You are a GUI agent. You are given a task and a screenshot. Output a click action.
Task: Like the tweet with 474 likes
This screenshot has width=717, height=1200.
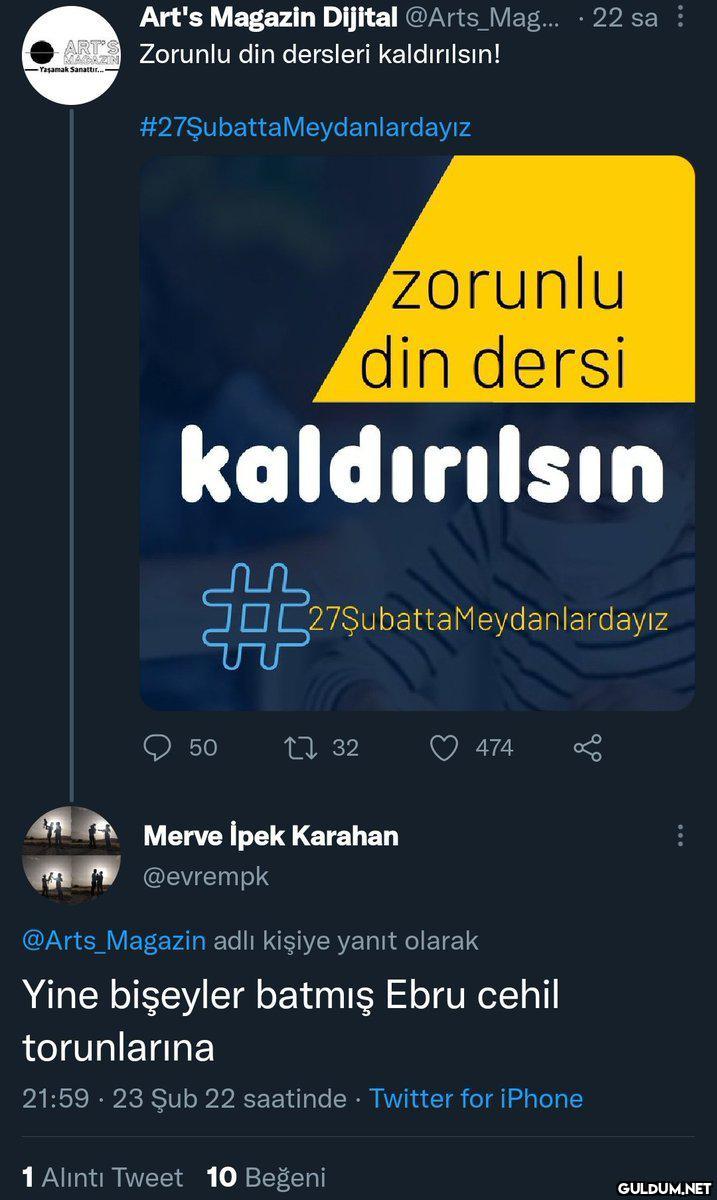(x=444, y=747)
